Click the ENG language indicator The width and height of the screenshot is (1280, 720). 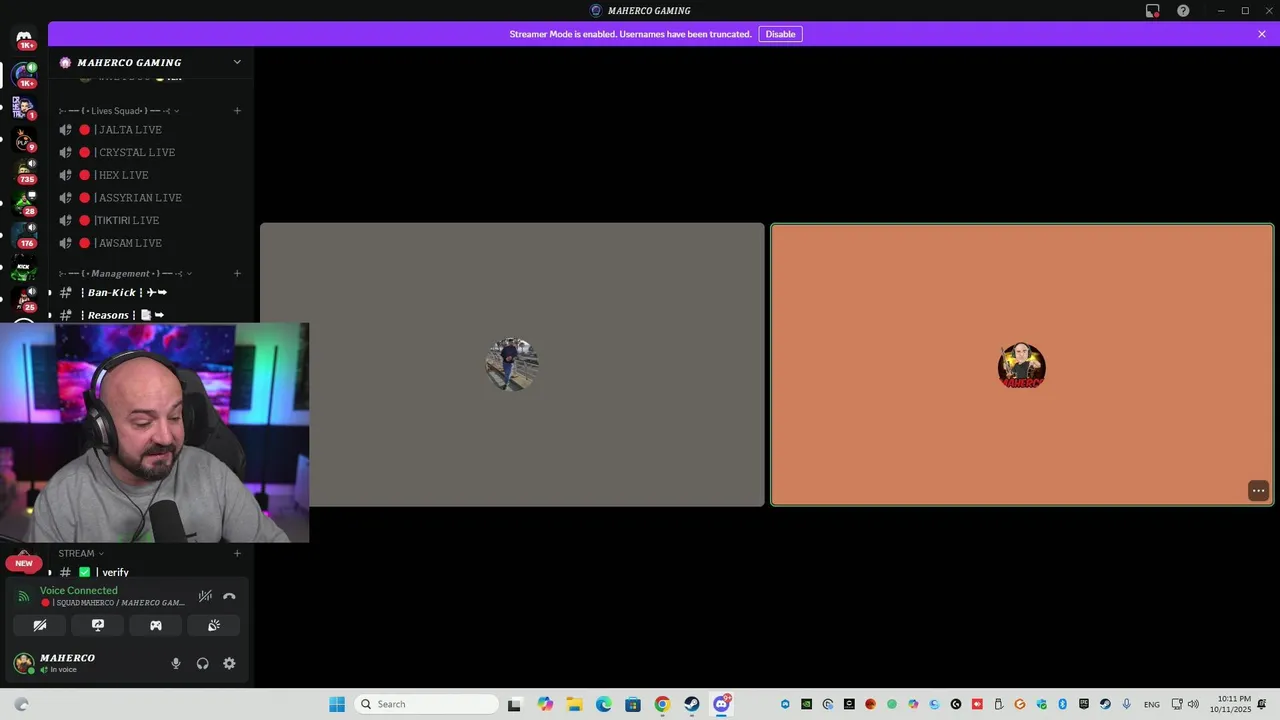(1152, 704)
